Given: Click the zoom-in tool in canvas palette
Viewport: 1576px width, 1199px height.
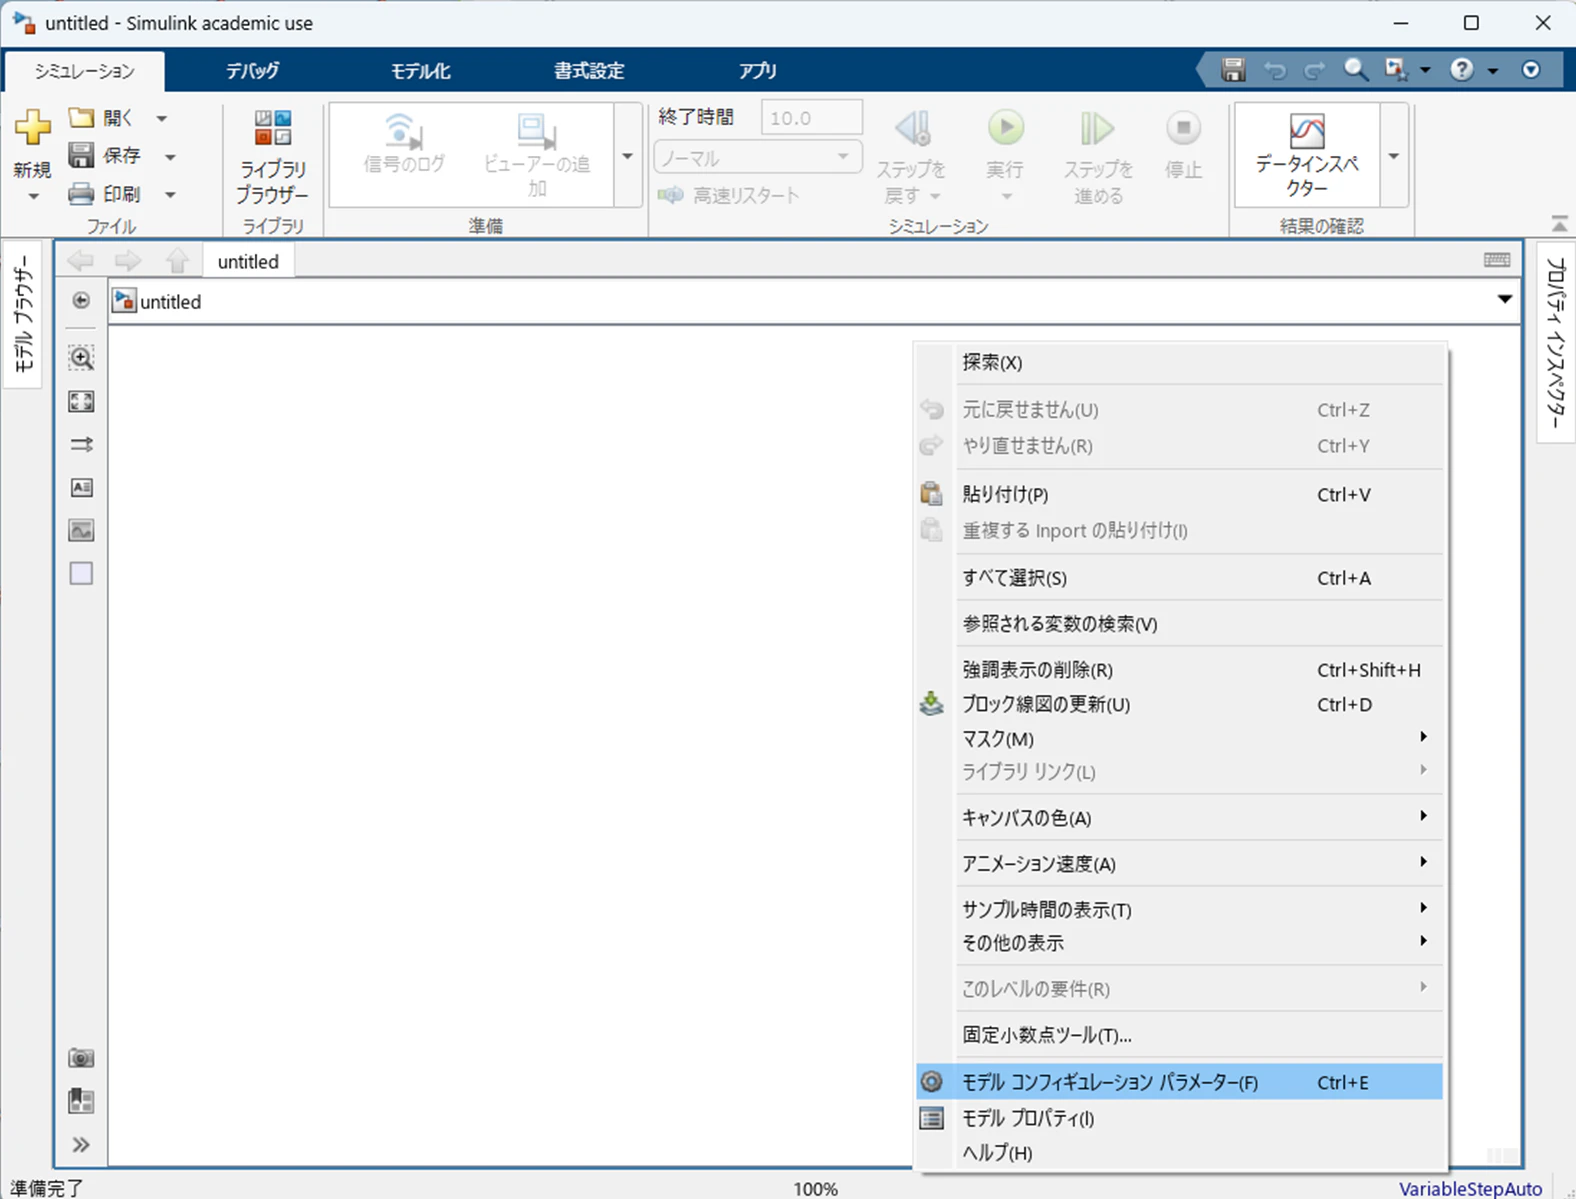Looking at the screenshot, I should [x=81, y=358].
